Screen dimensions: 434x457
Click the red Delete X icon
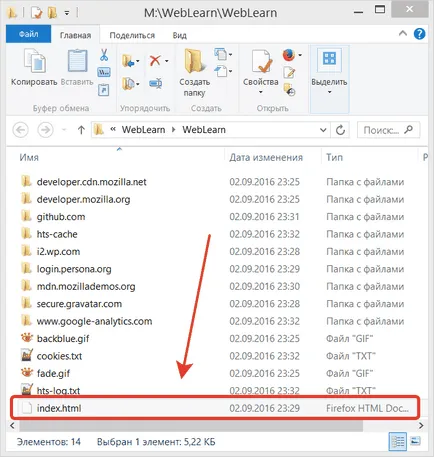155,61
